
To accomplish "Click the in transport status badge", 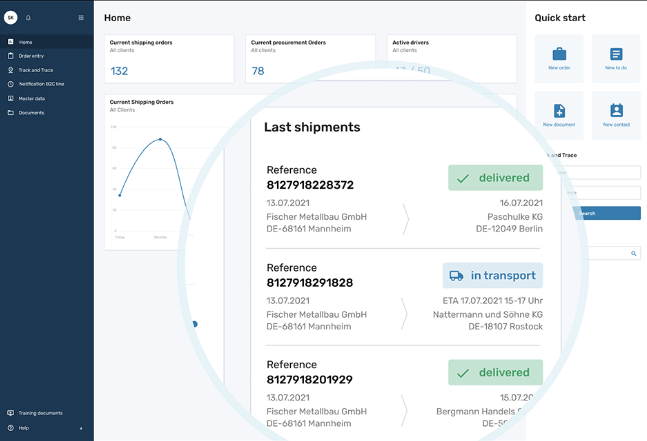I will point(493,275).
